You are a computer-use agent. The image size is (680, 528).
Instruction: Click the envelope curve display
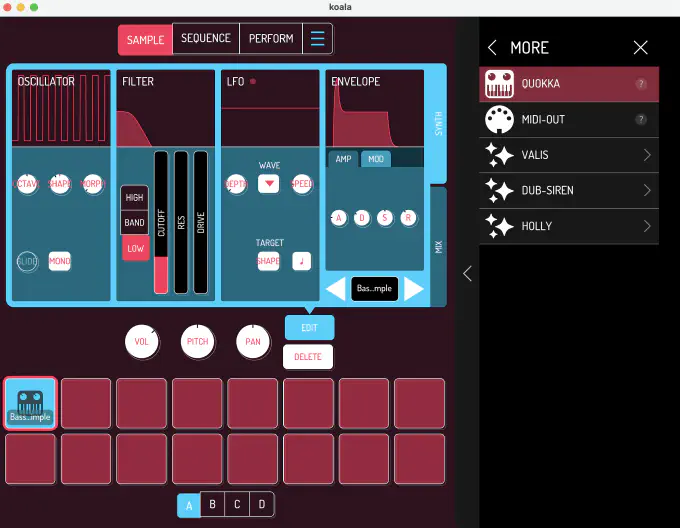coord(375,108)
